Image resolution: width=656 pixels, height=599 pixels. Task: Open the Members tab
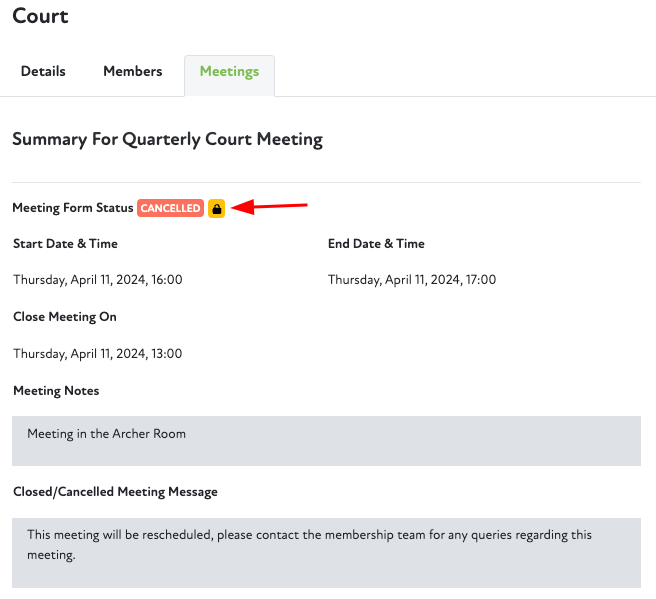[132, 72]
